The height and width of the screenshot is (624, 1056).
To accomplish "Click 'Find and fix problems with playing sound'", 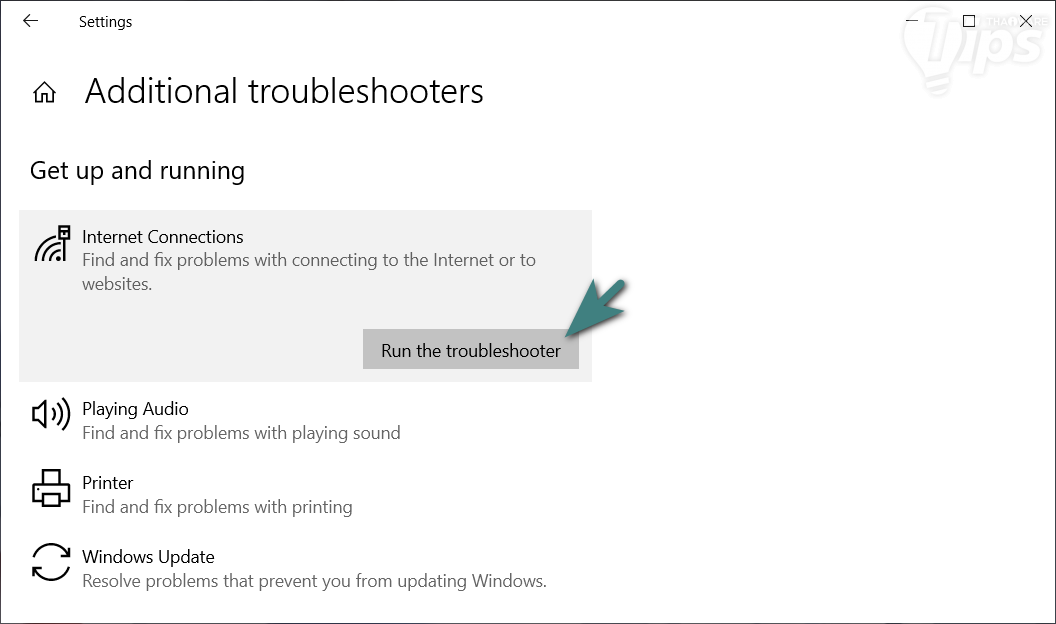I will (241, 433).
